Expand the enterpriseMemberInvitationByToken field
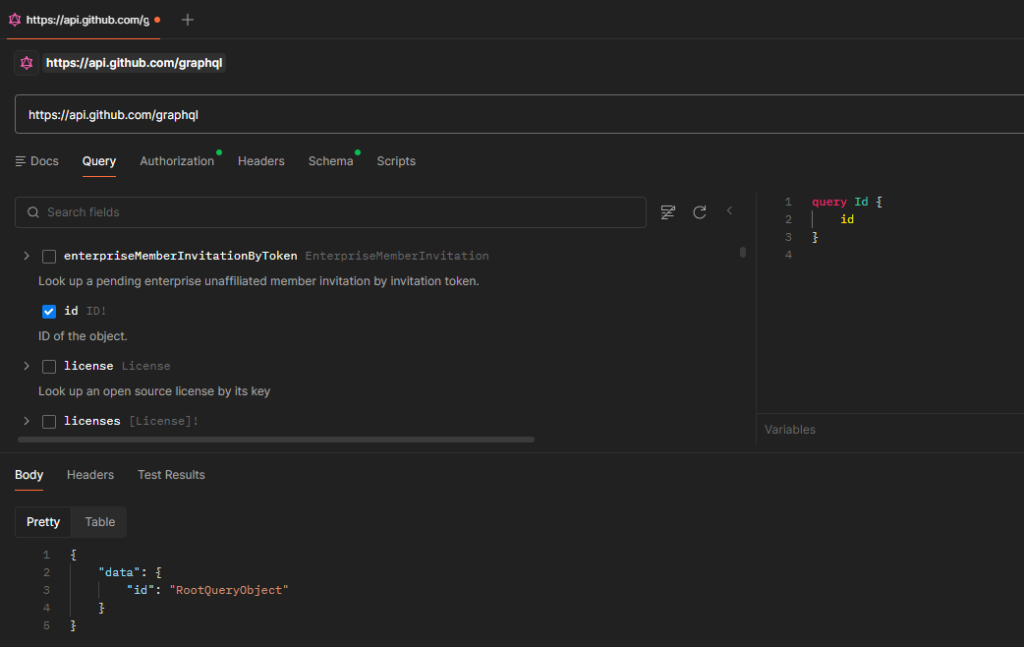 [26, 256]
